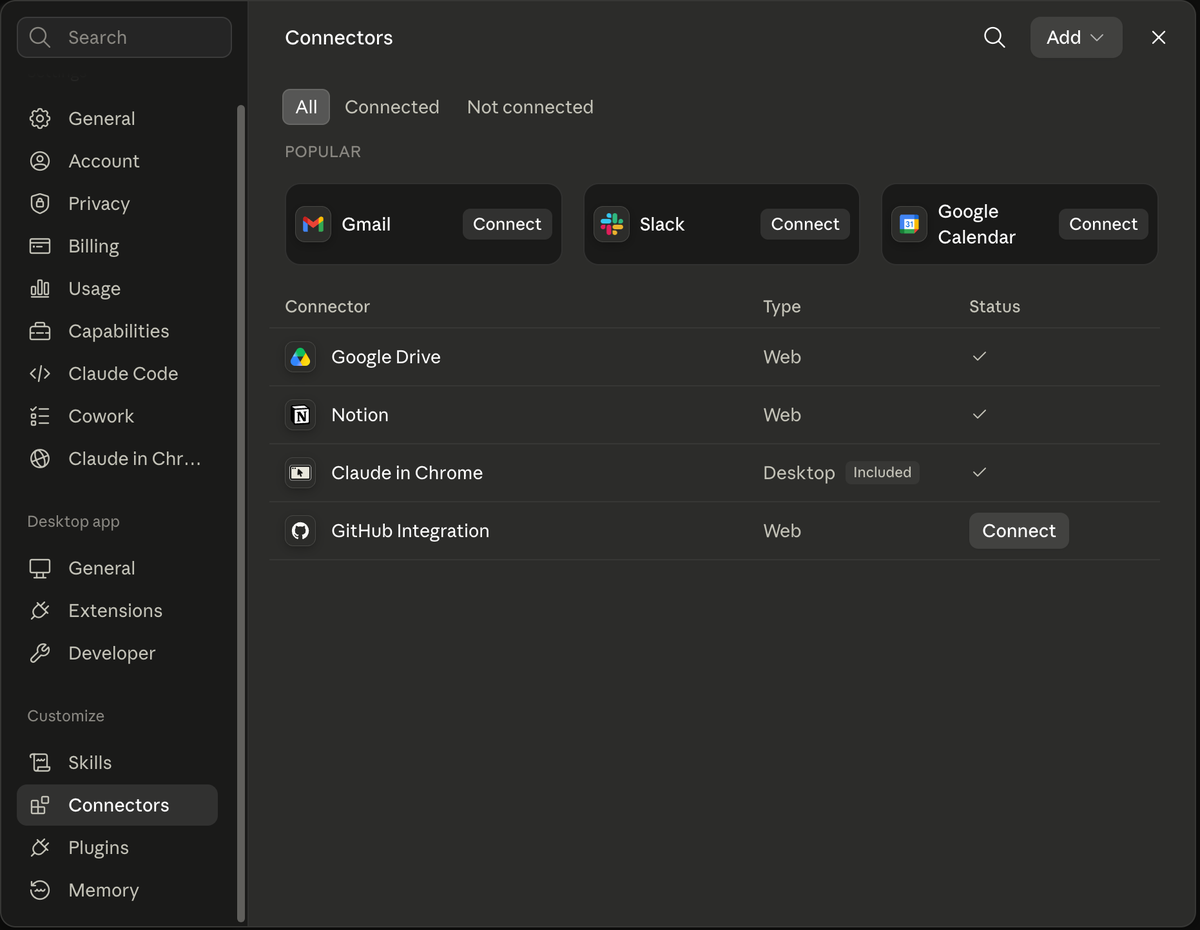Open the Account settings page
Screen dimensions: 1200x930
pos(117,161)
